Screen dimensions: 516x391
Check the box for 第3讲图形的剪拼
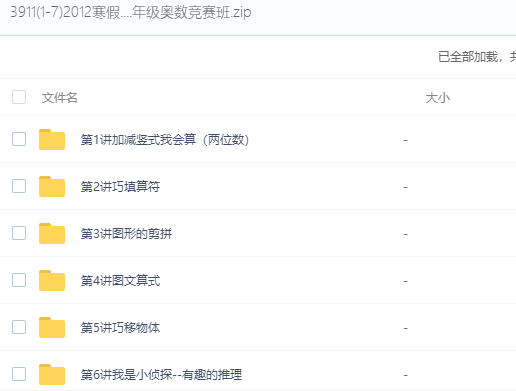[x=19, y=233]
